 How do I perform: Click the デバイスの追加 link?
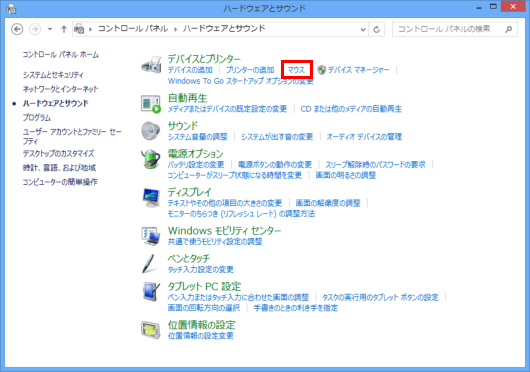190,70
